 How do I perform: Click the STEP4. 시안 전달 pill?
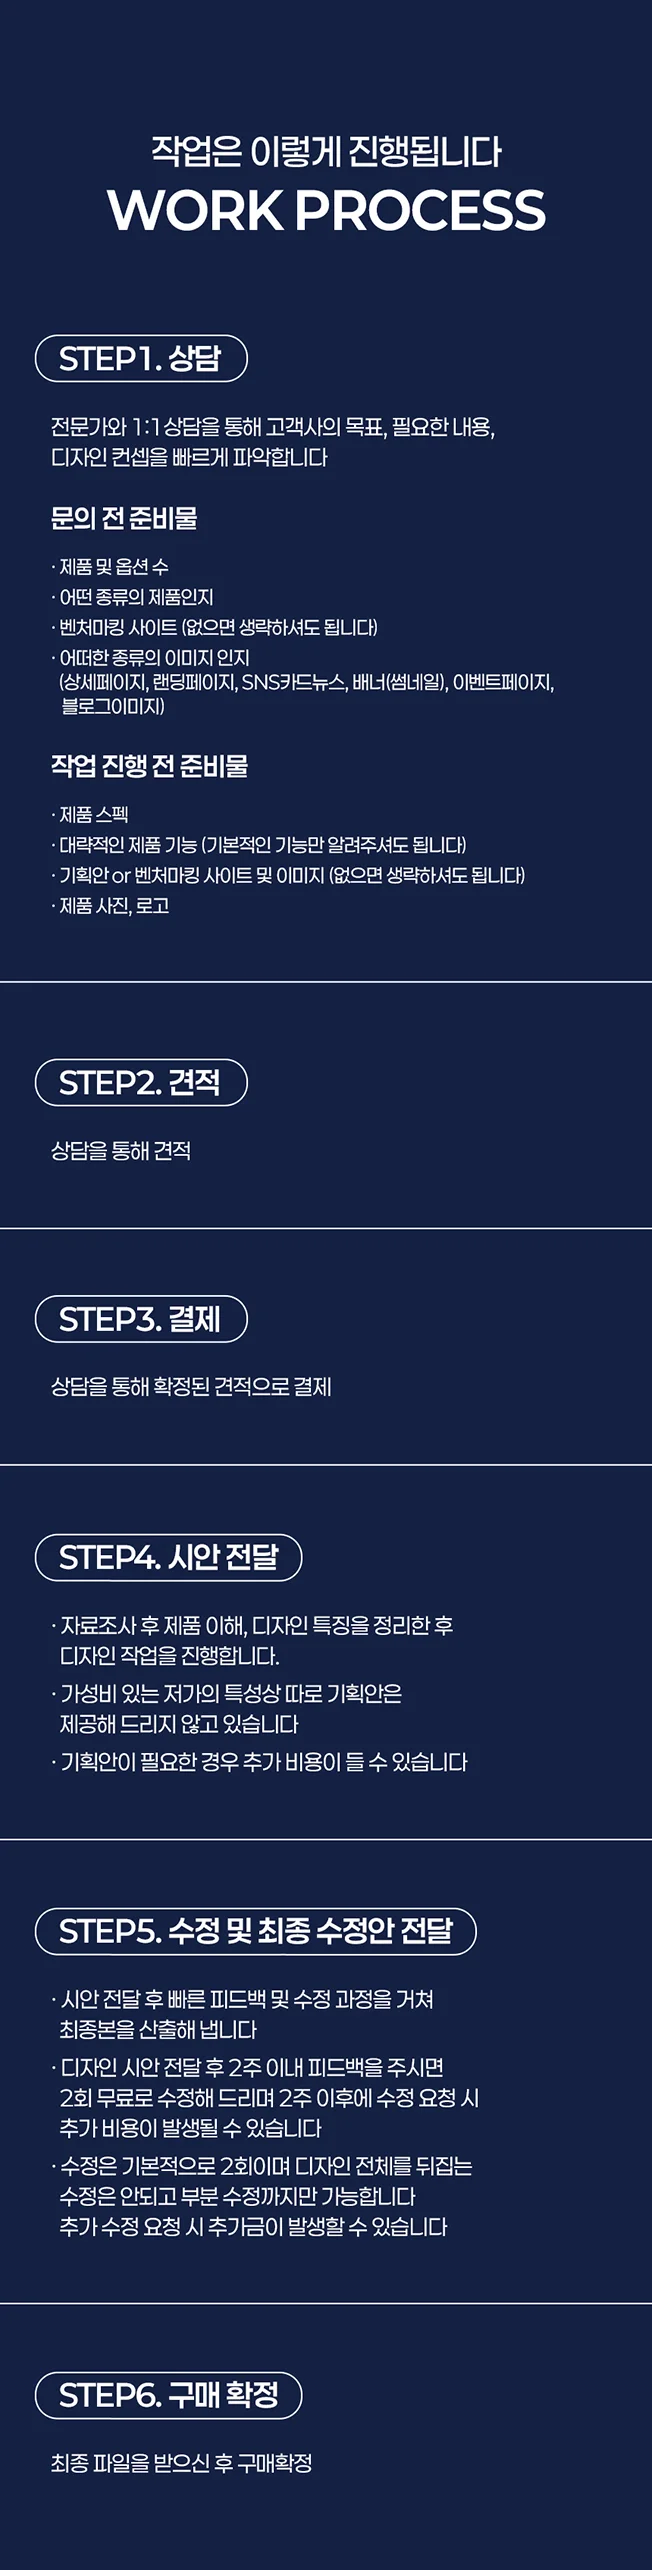(168, 1557)
